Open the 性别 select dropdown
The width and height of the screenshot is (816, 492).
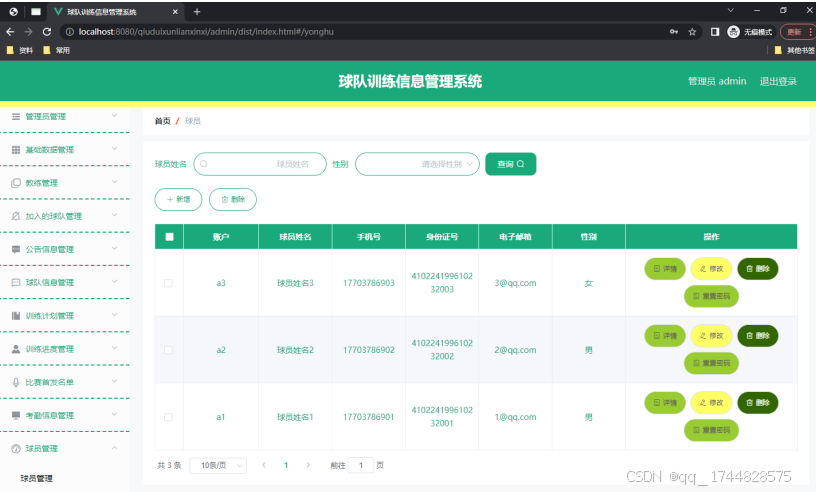coord(417,164)
